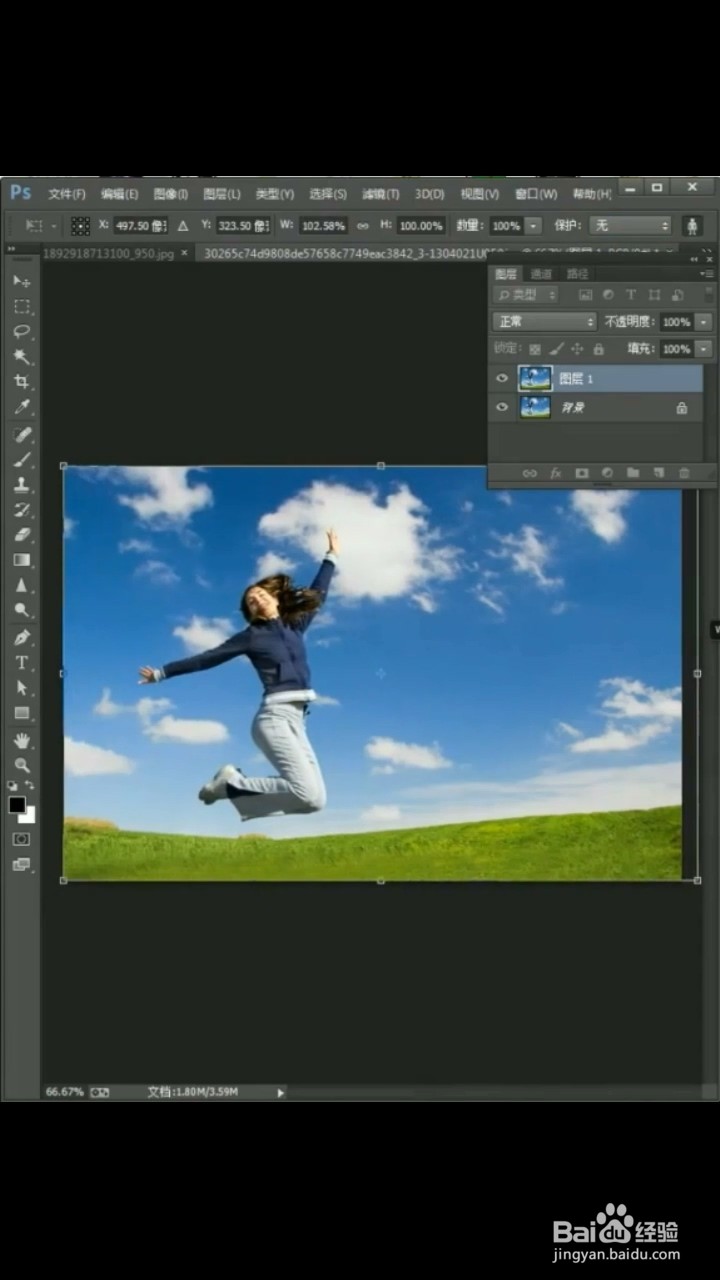Viewport: 720px width, 1280px height.
Task: Toggle Quick Mask mode
Action: (21, 839)
